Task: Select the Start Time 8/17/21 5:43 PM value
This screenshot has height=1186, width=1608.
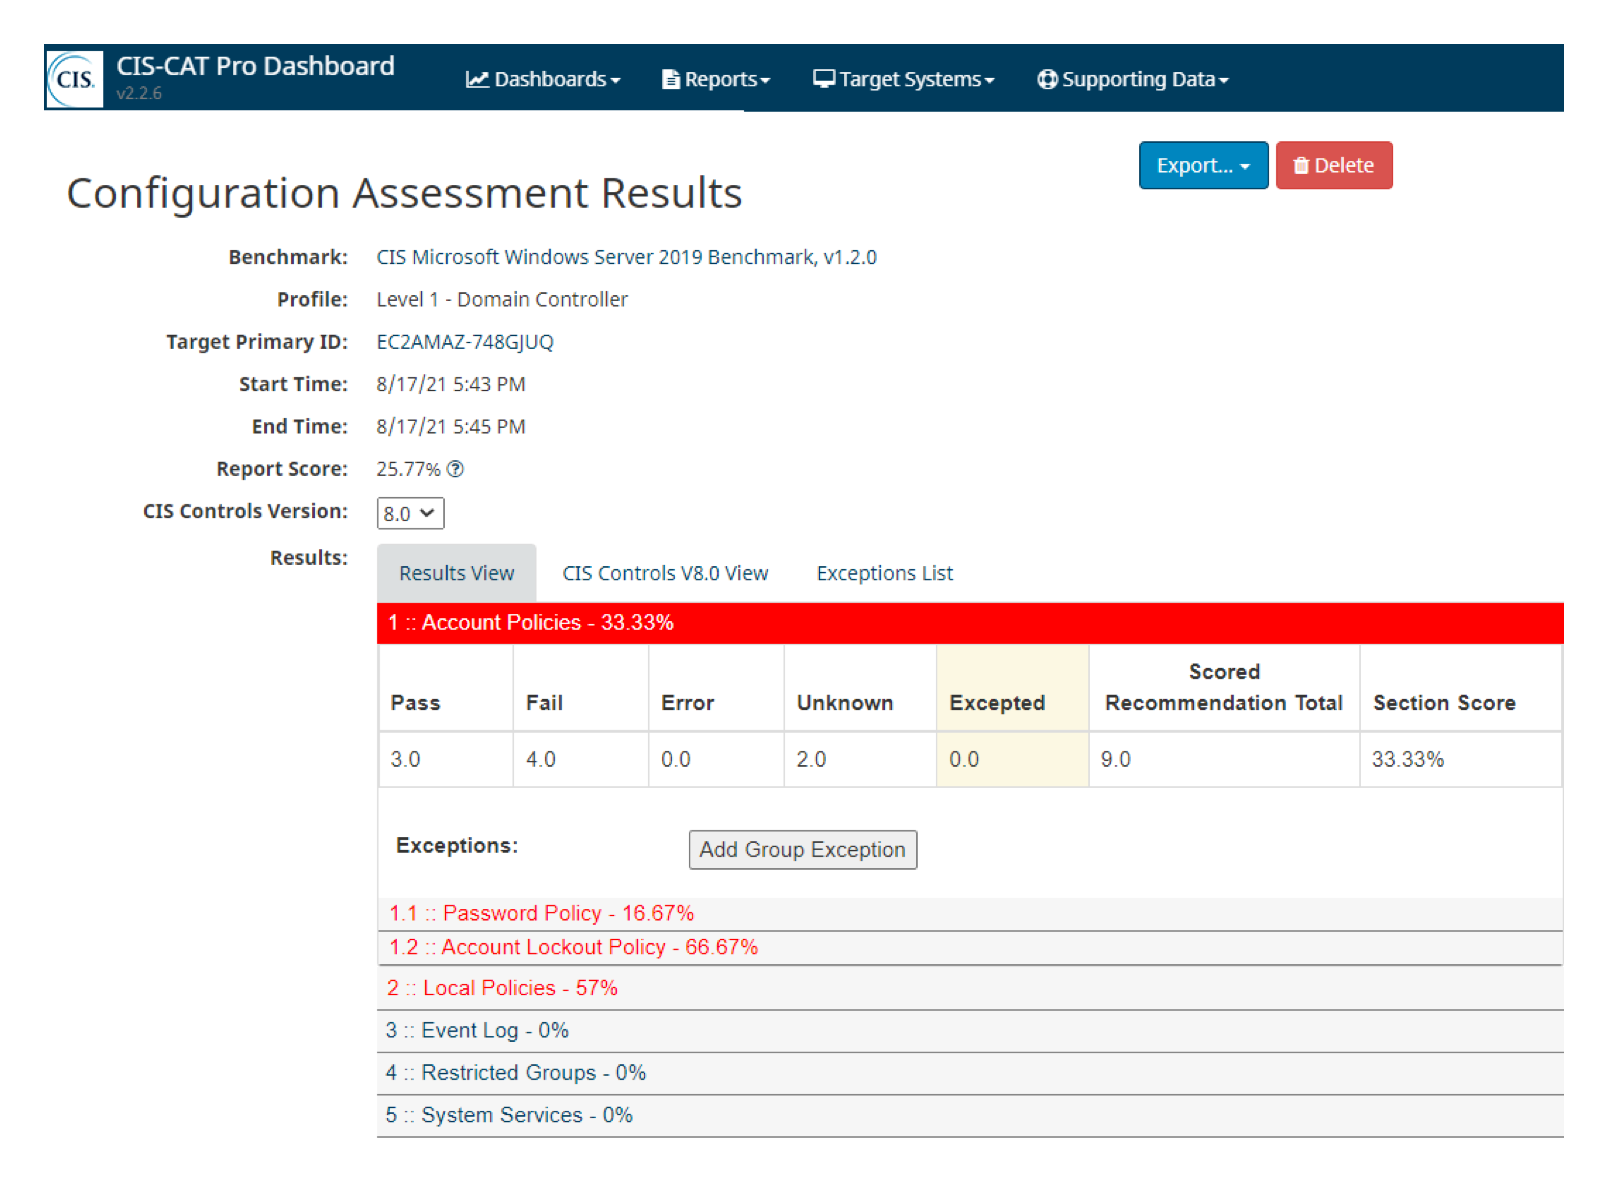Action: [x=451, y=384]
